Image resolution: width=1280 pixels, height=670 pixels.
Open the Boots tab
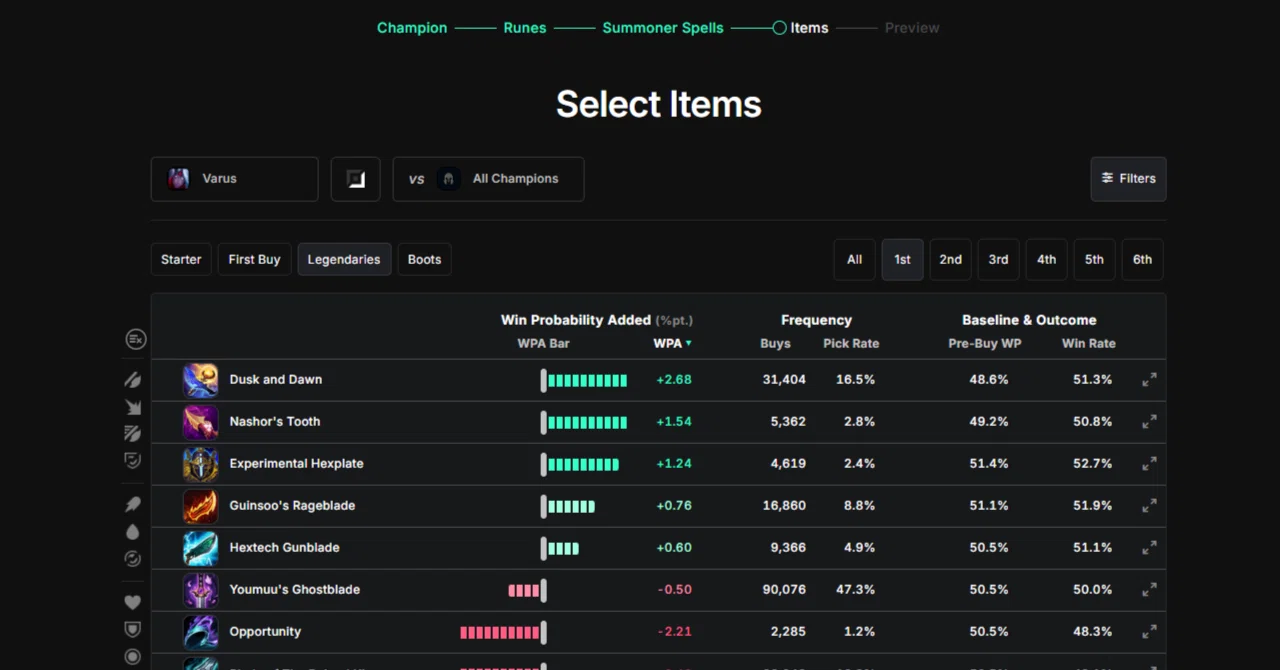[x=424, y=260]
